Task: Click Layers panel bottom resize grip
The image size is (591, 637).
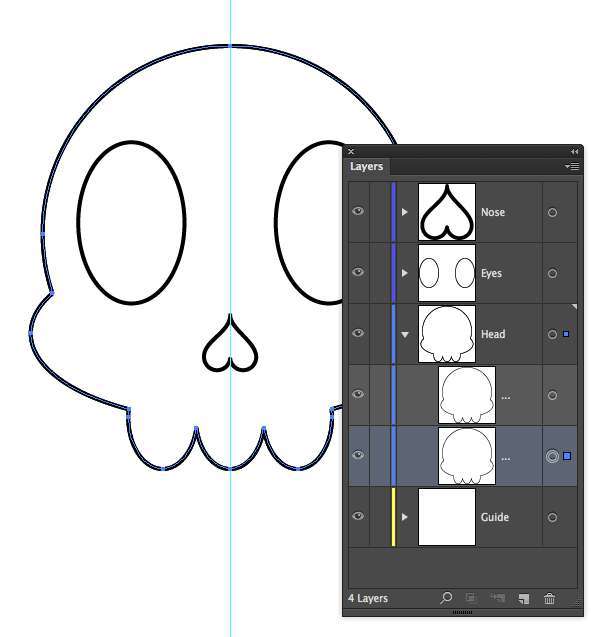Action: tap(462, 612)
